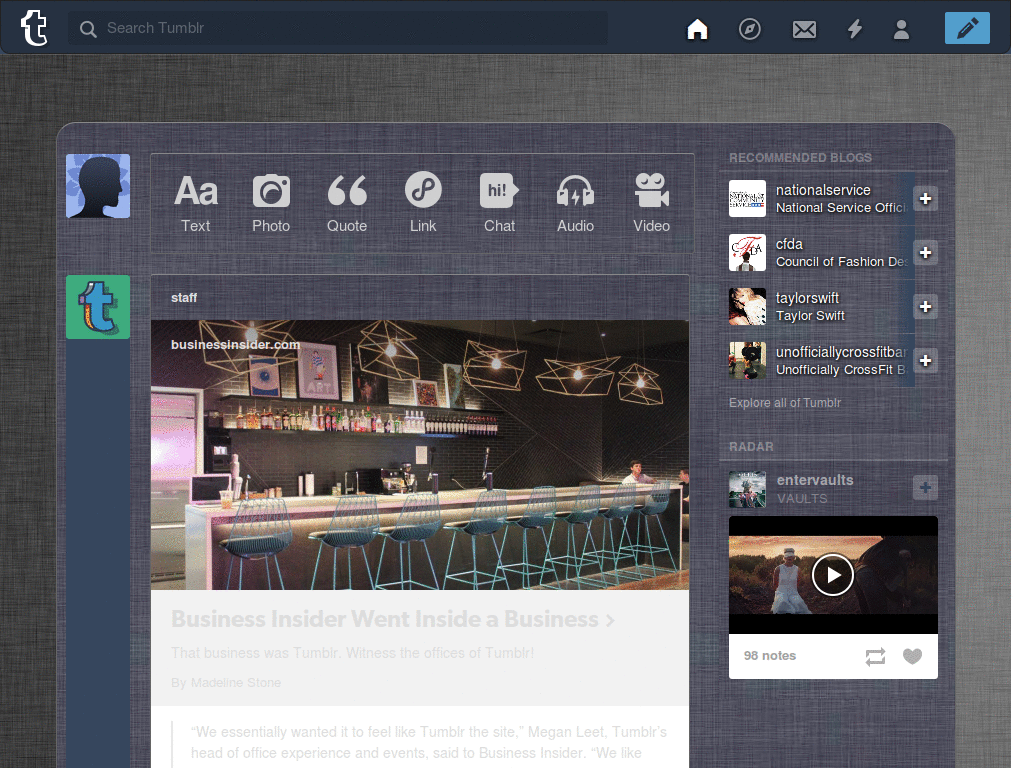
Task: Click the blue pencil compose button
Action: pyautogui.click(x=967, y=28)
